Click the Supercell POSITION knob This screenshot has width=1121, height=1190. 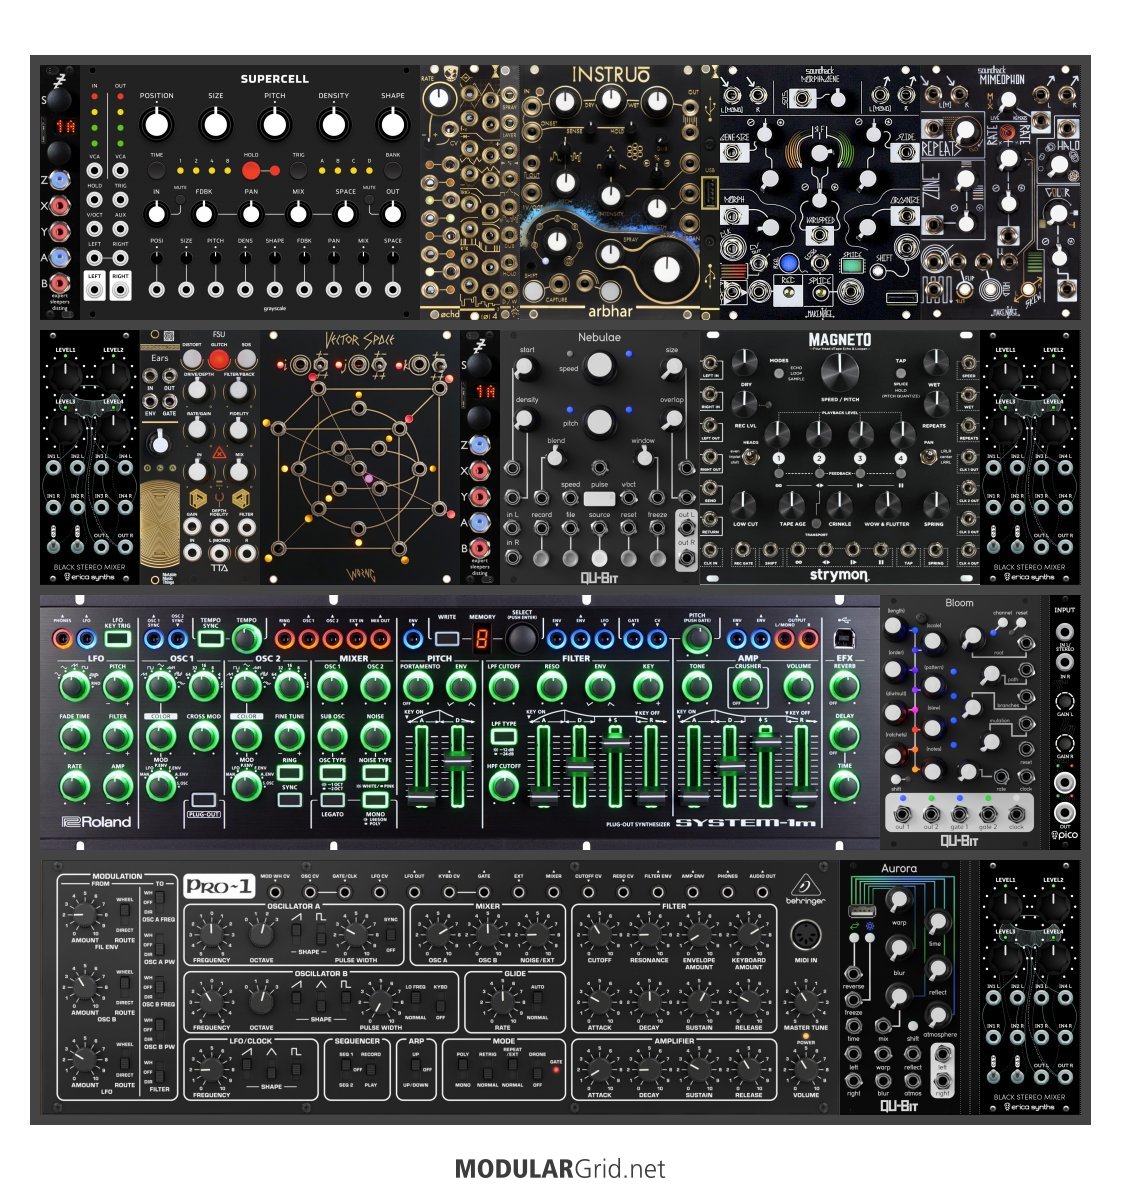point(156,123)
